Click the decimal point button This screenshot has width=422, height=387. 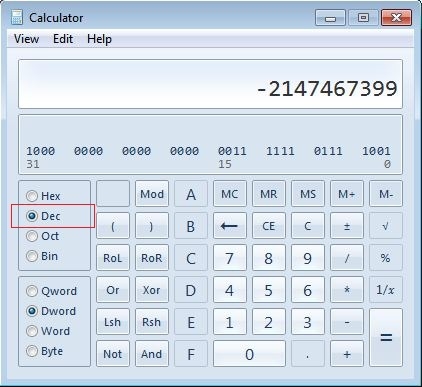click(308, 354)
